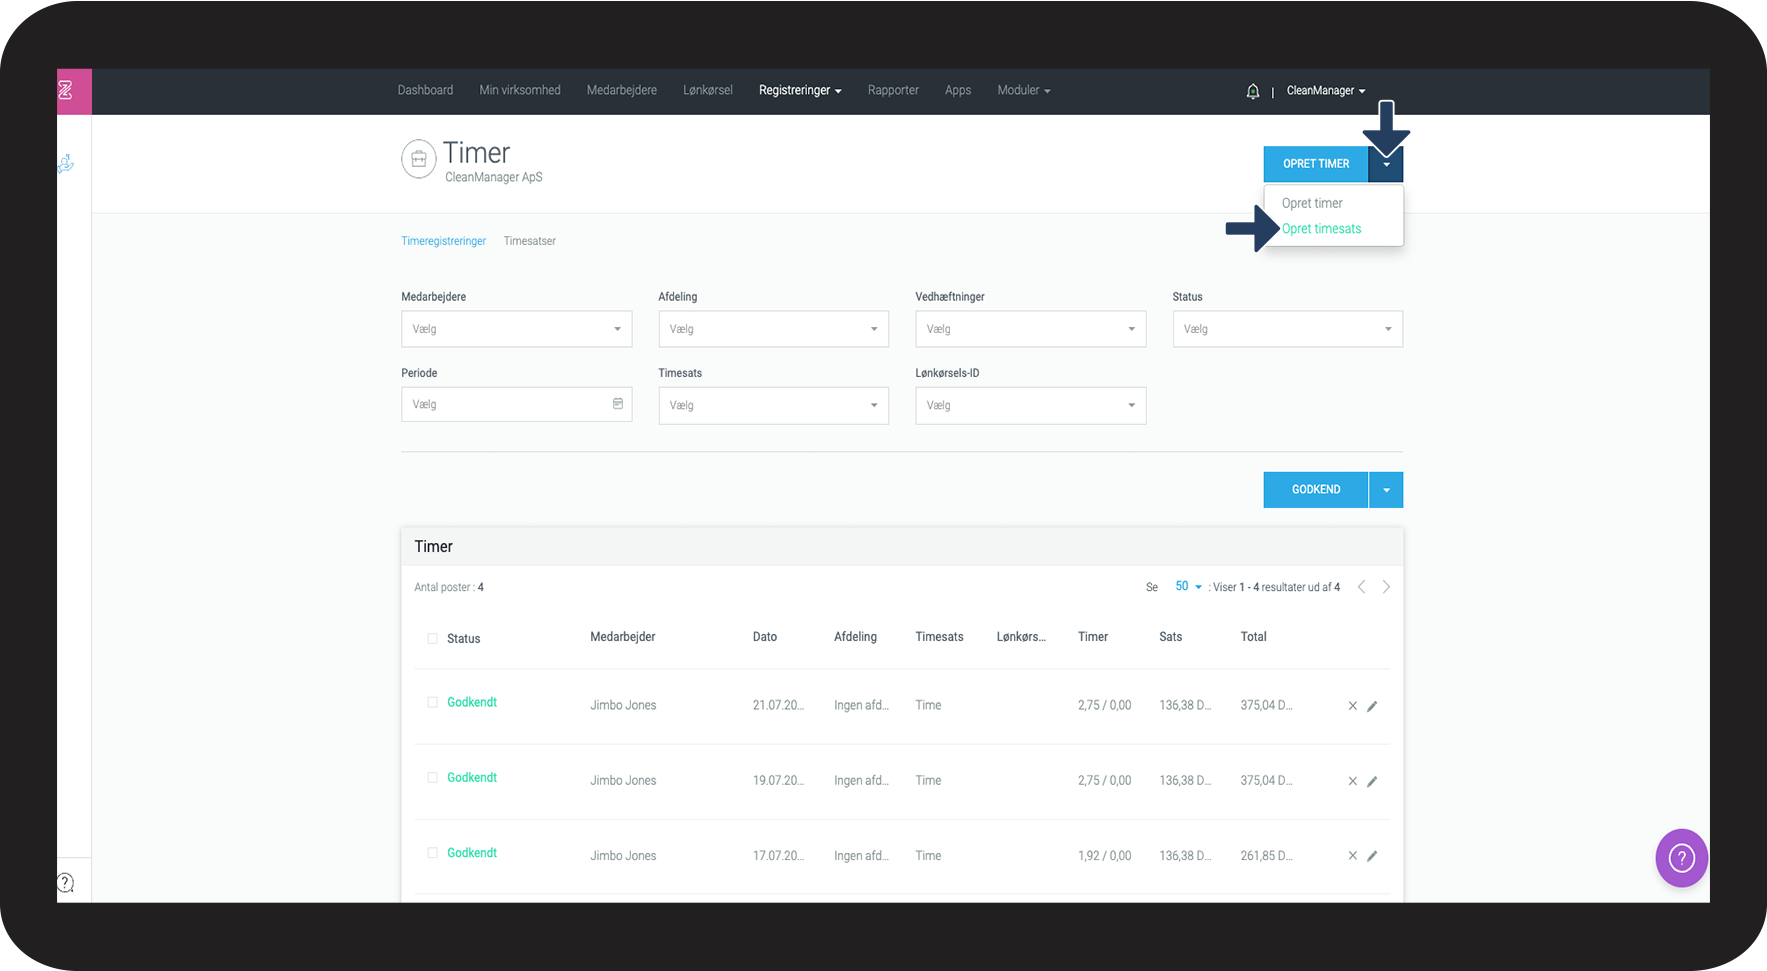Click the pink logo icon in top-left corner

pos(66,91)
